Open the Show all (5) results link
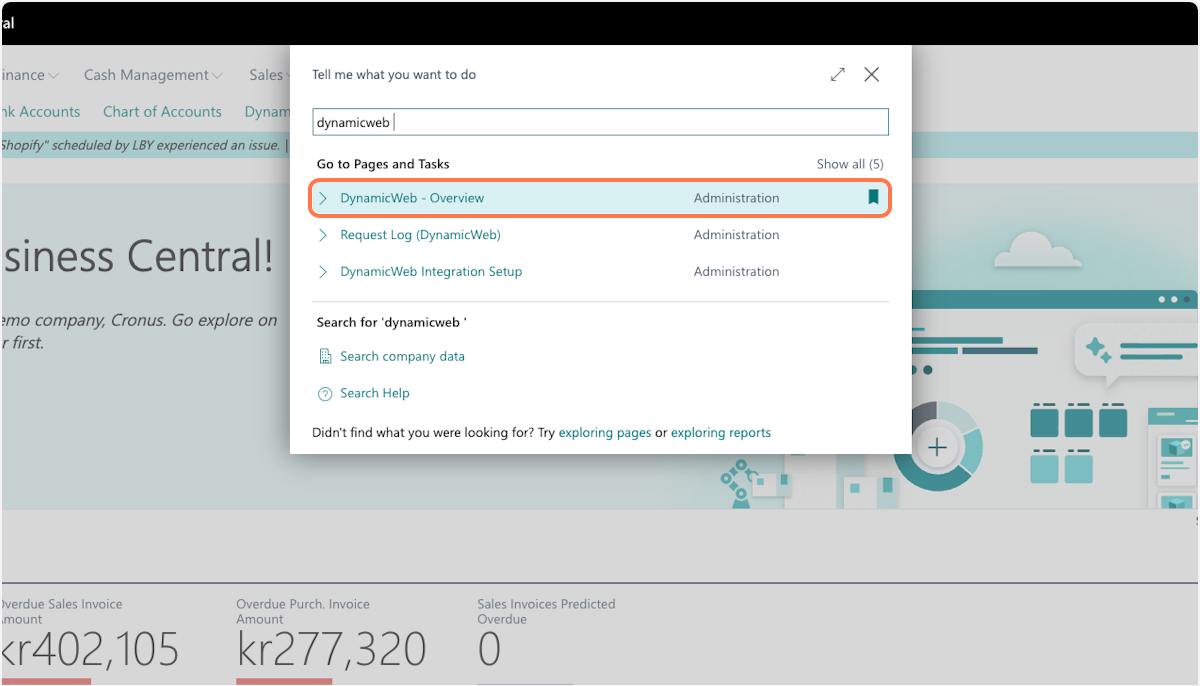This screenshot has height=686, width=1200. [x=849, y=164]
